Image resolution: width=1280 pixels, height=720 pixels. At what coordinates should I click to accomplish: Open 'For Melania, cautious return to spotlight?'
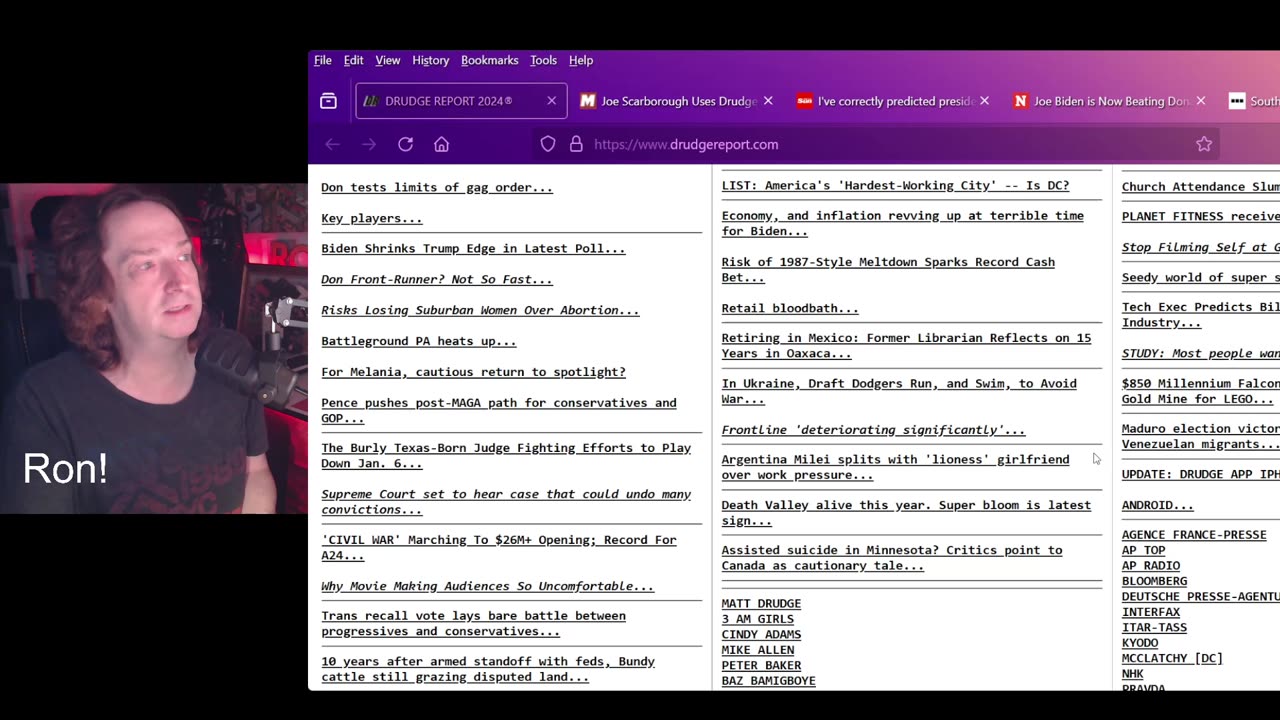473,372
